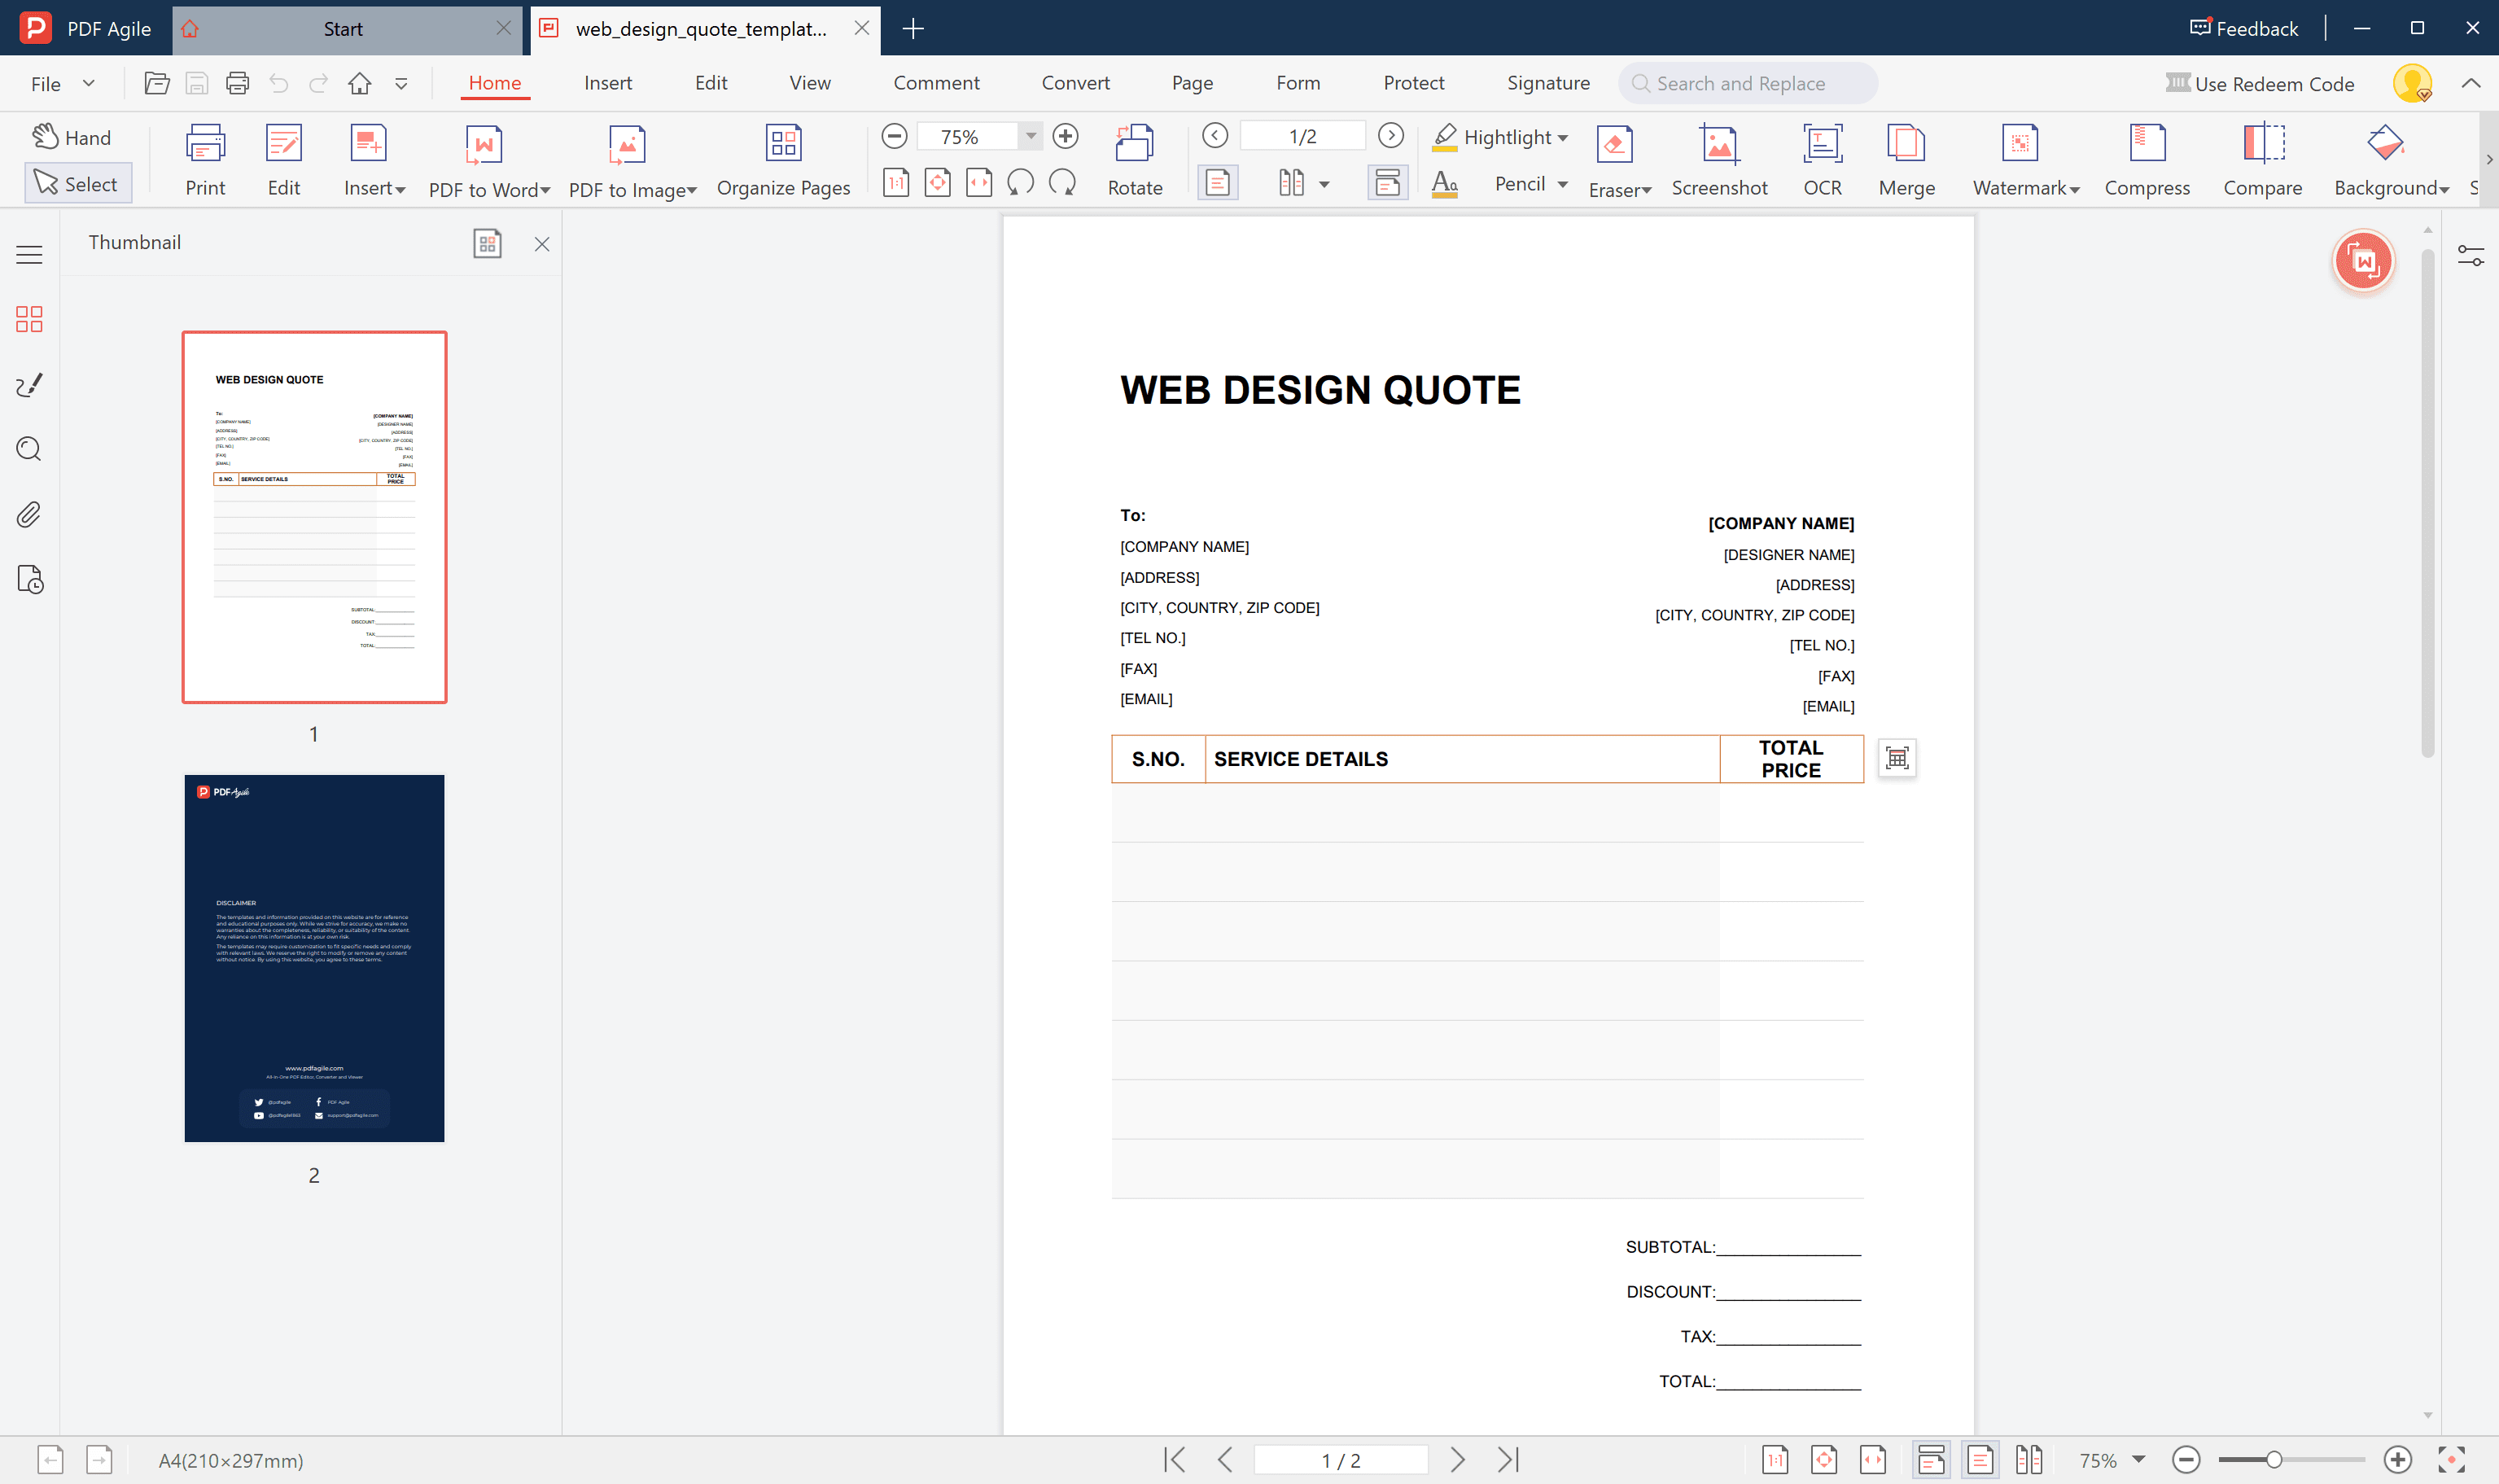Open the attachments panel in the left sidebar

tap(28, 514)
